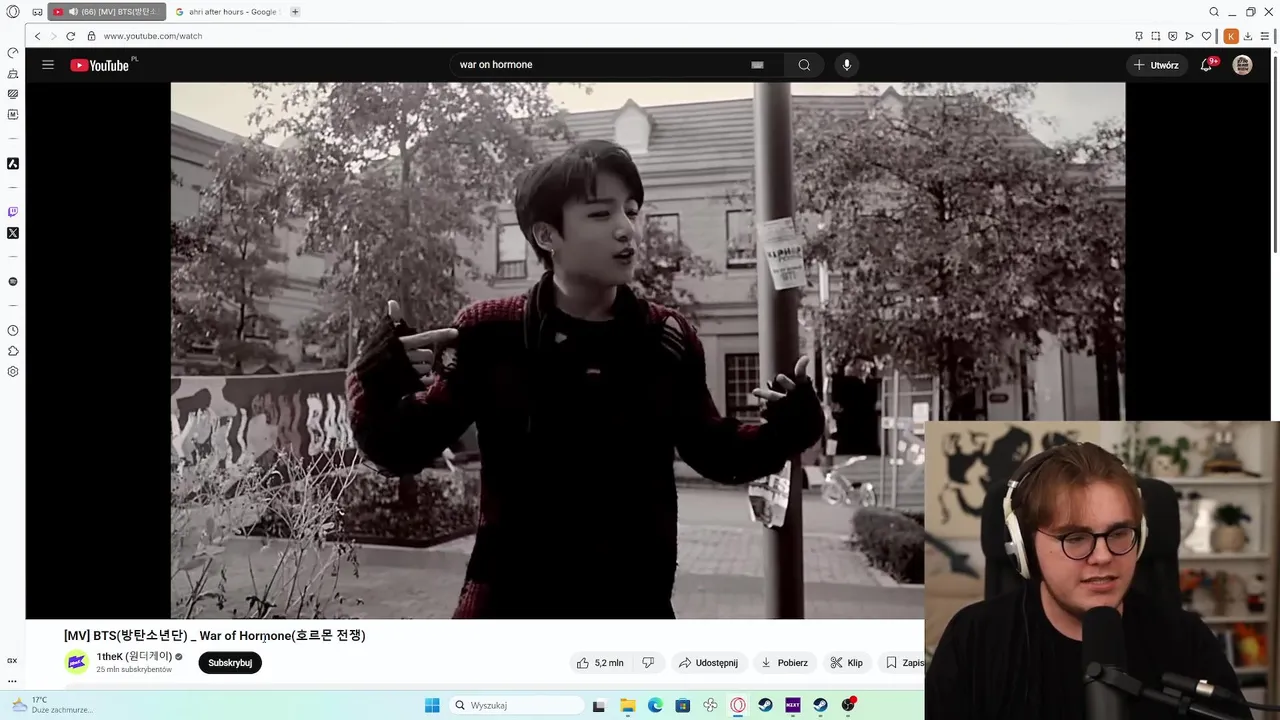The image size is (1280, 720).
Task: Save the video with the Zapisz button
Action: click(x=904, y=663)
